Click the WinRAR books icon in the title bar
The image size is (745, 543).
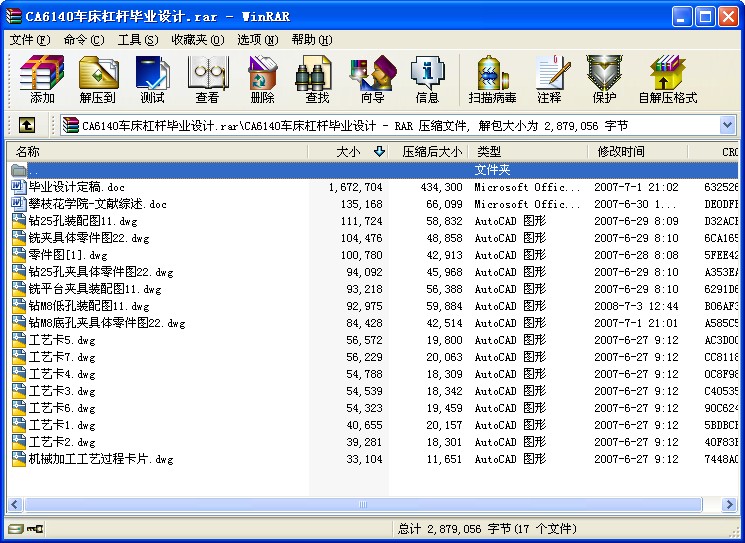coord(14,16)
